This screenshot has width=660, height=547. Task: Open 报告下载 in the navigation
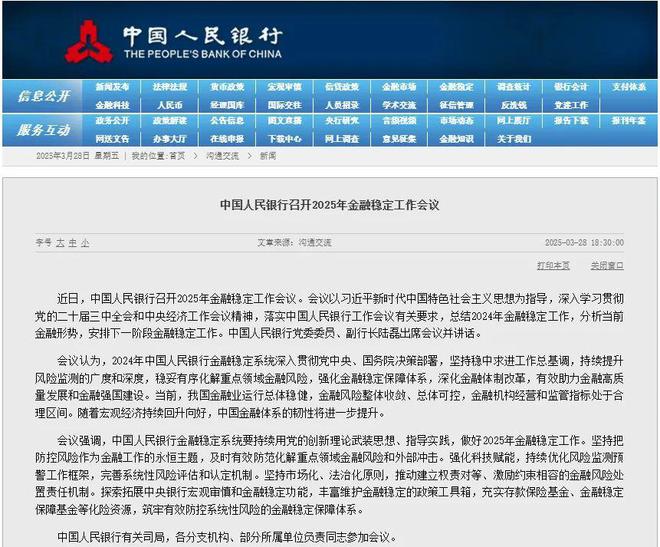pyautogui.click(x=571, y=121)
